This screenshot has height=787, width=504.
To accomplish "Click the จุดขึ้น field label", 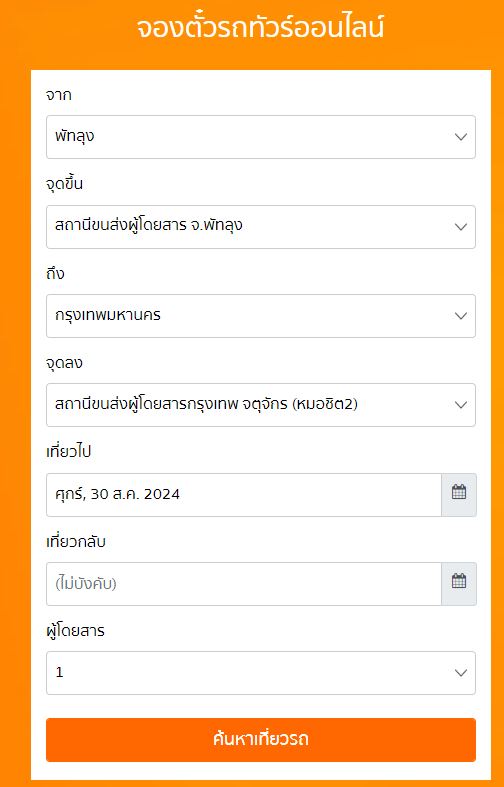I will 64,184.
